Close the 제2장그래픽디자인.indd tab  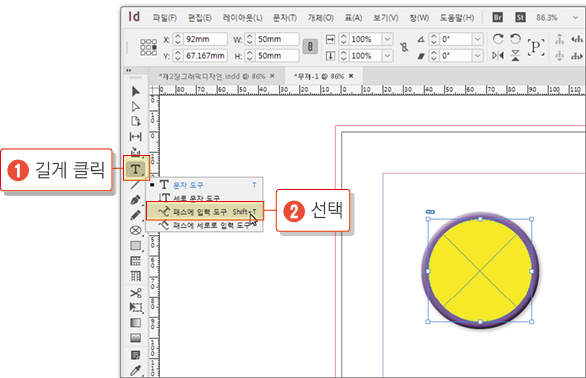click(272, 76)
